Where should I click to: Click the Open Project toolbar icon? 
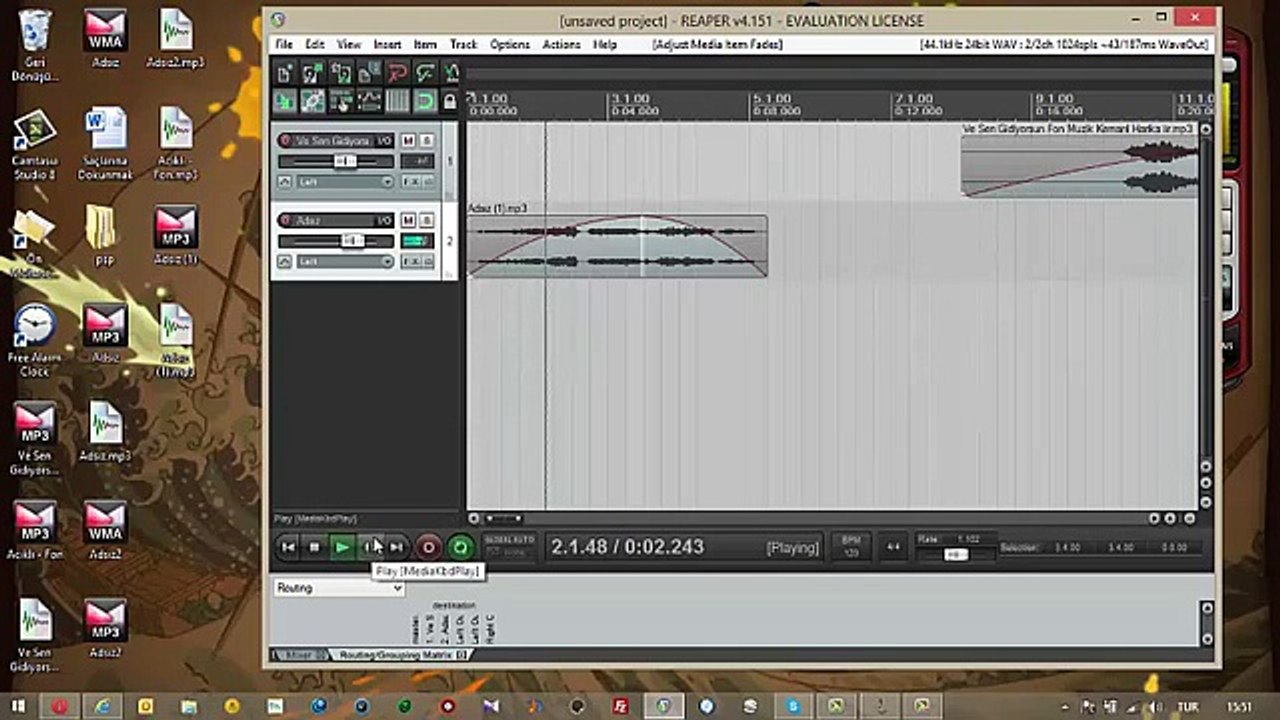pos(313,73)
